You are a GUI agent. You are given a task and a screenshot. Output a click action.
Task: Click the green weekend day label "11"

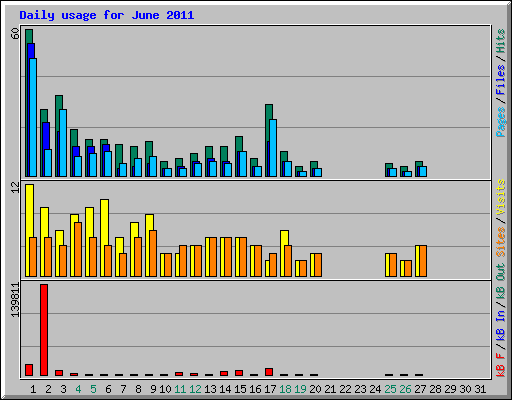pos(180,389)
